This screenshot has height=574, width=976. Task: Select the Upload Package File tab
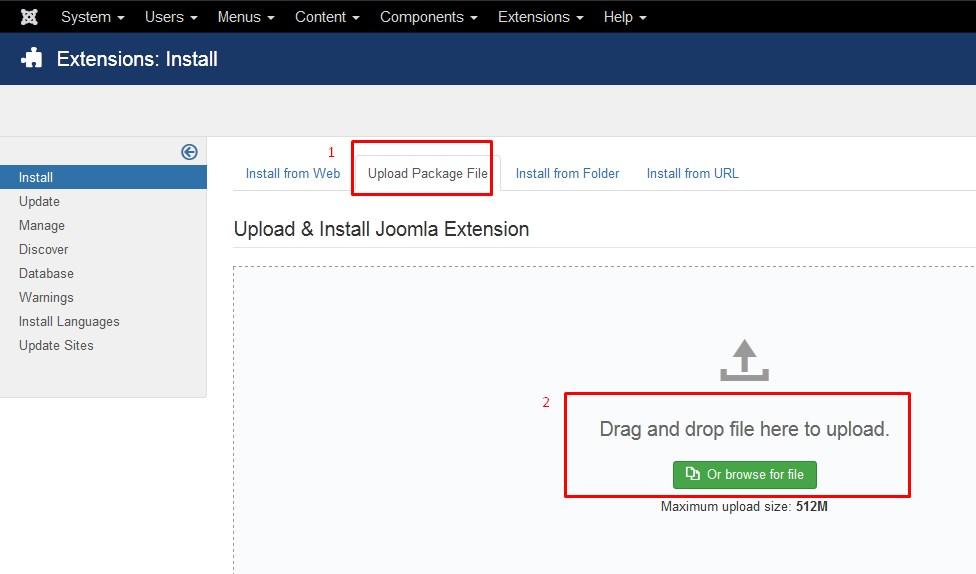(x=427, y=173)
